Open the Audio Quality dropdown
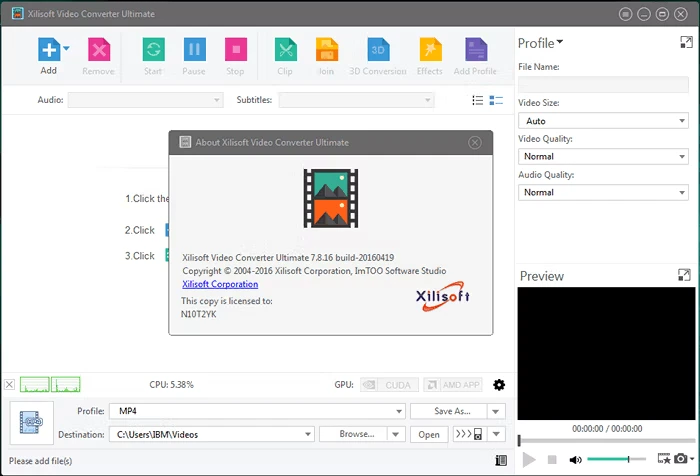The height and width of the screenshot is (476, 700). pyautogui.click(x=603, y=192)
